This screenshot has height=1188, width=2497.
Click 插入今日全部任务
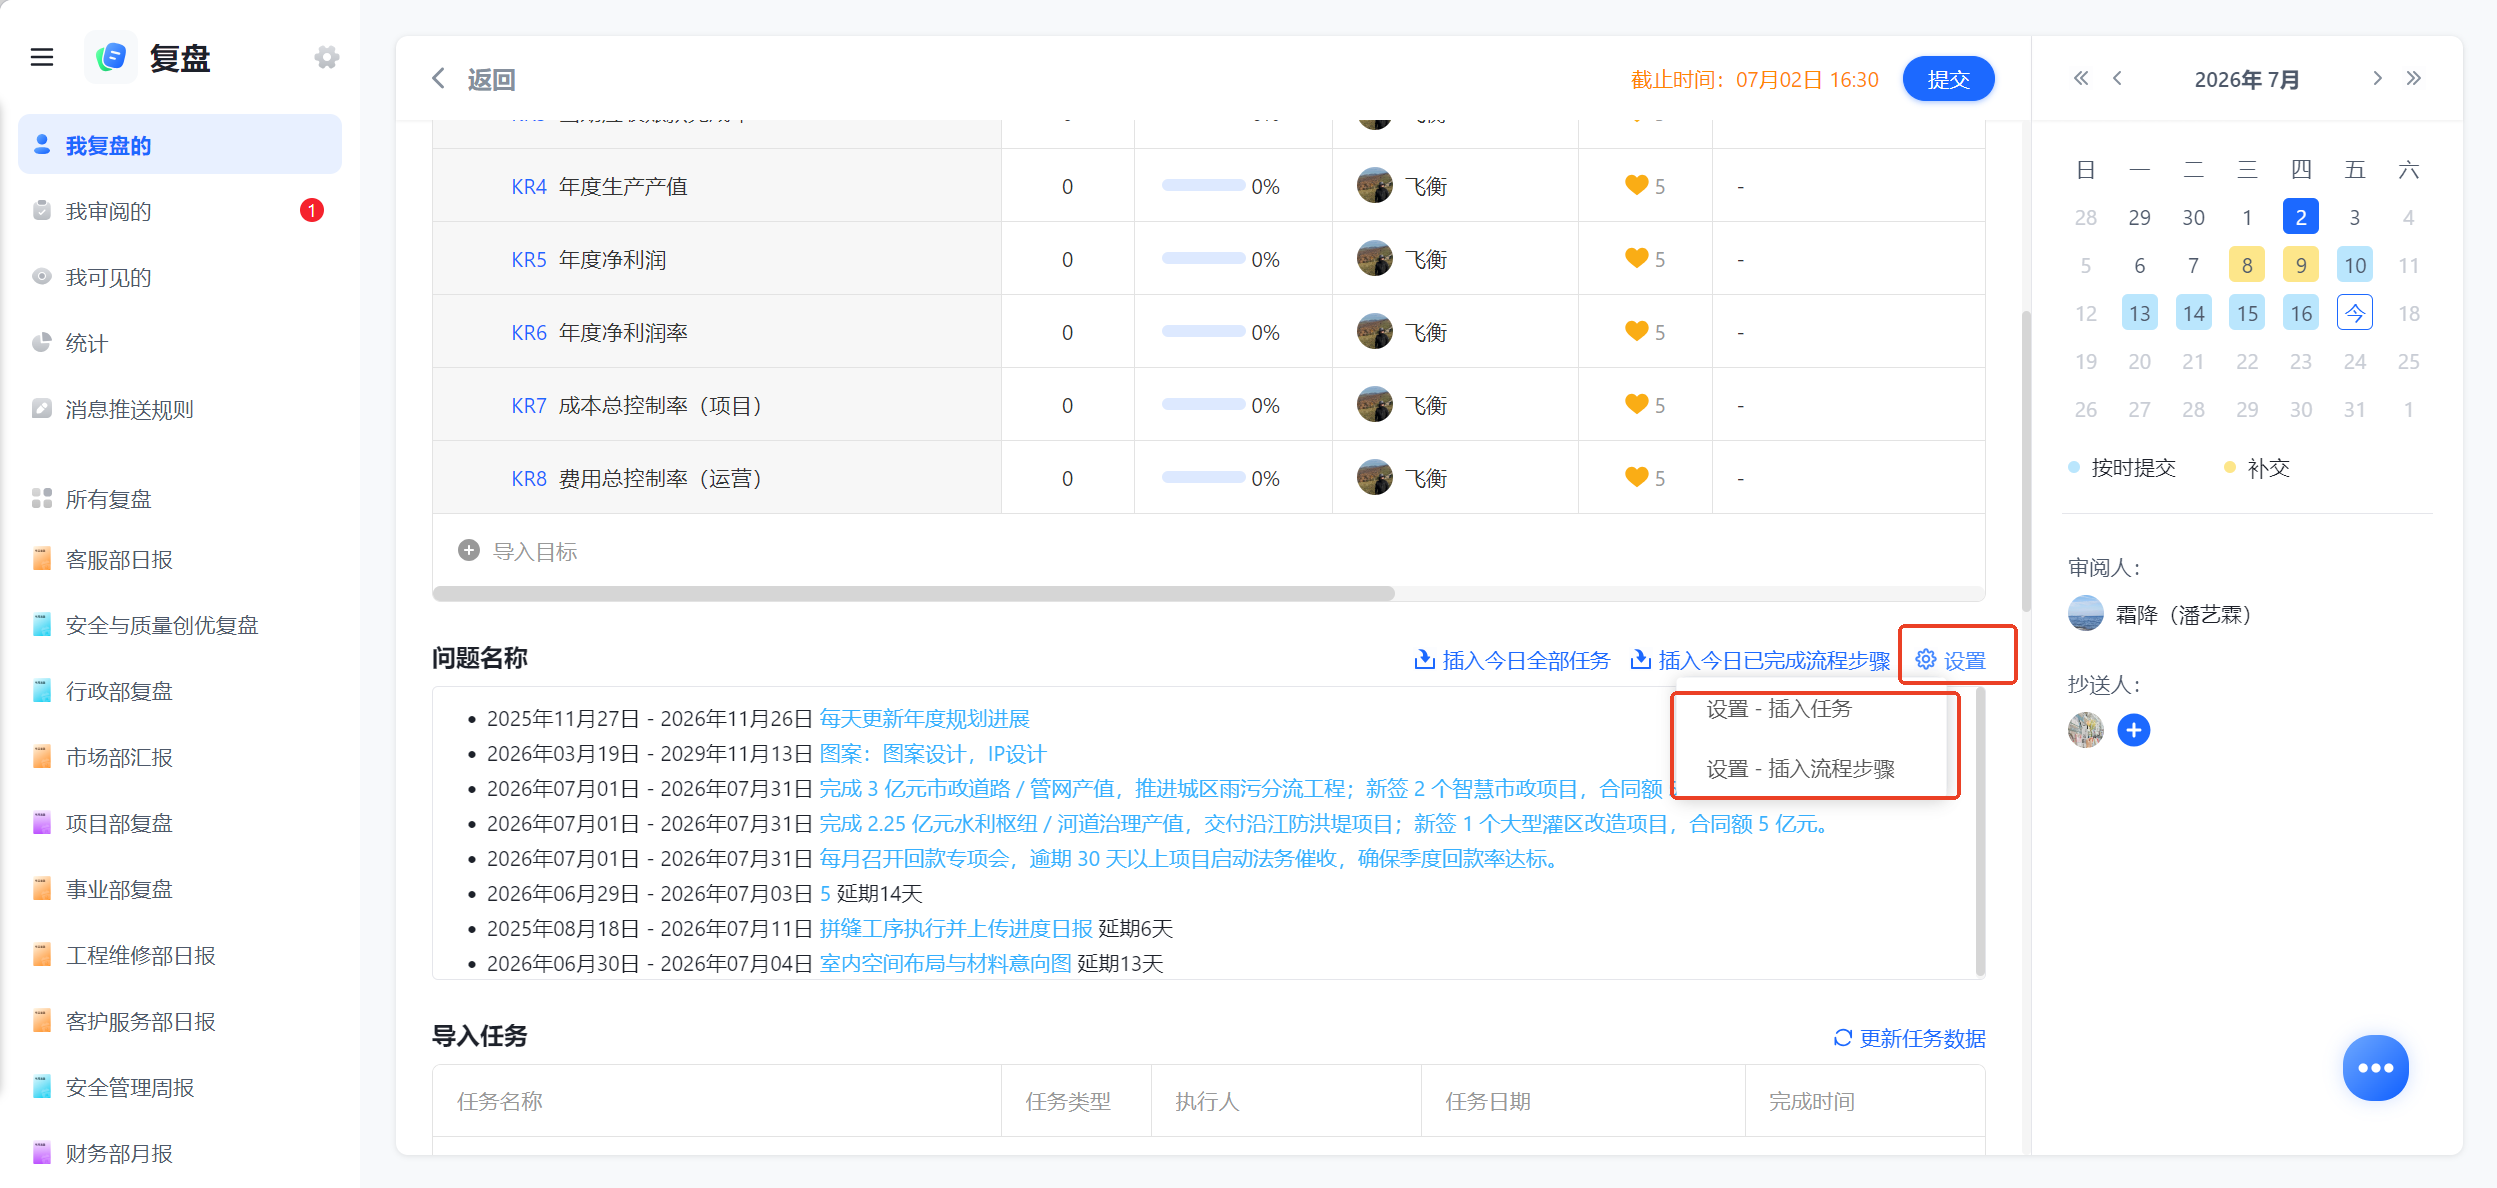tap(1512, 660)
